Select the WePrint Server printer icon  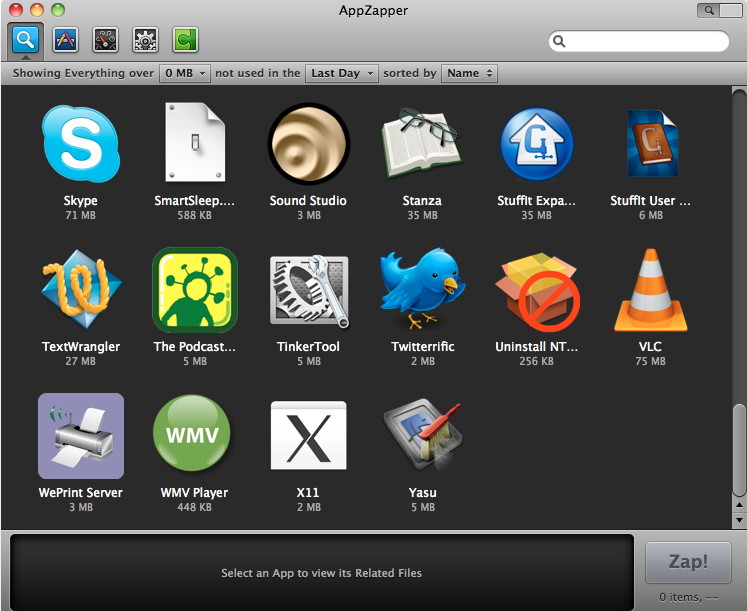[81, 436]
